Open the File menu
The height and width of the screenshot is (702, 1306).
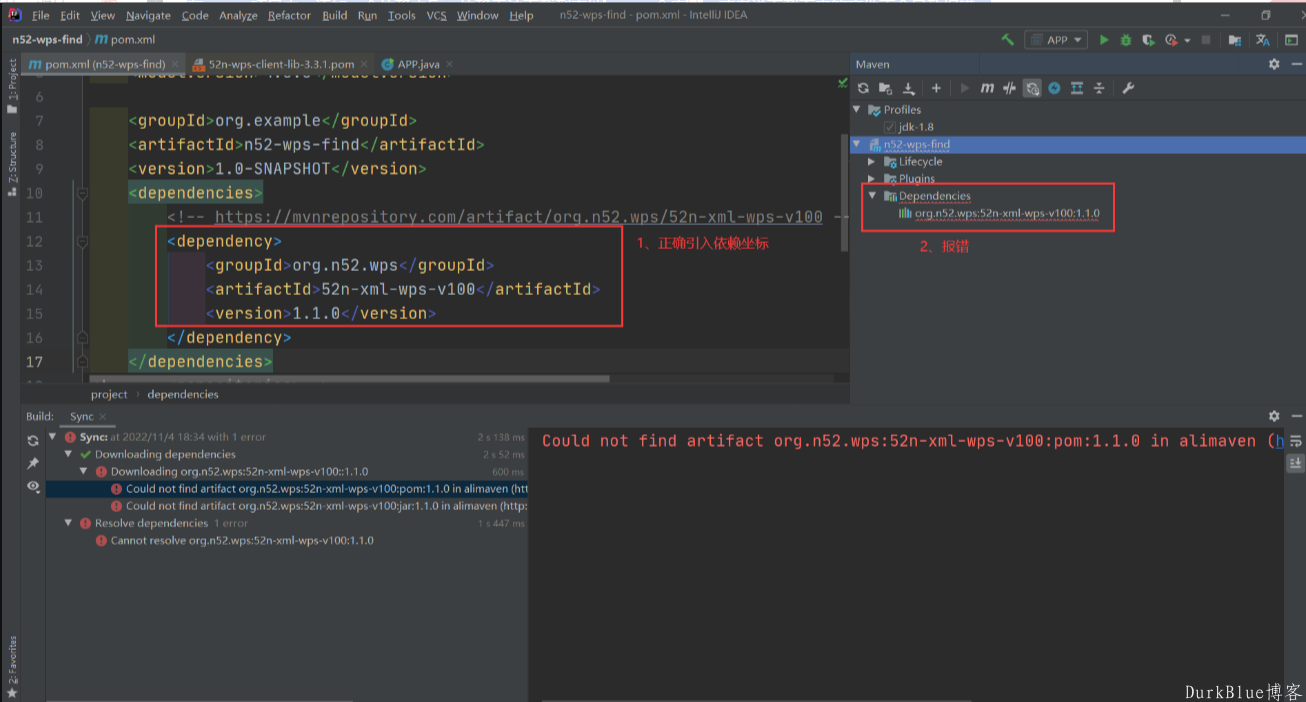tap(40, 15)
